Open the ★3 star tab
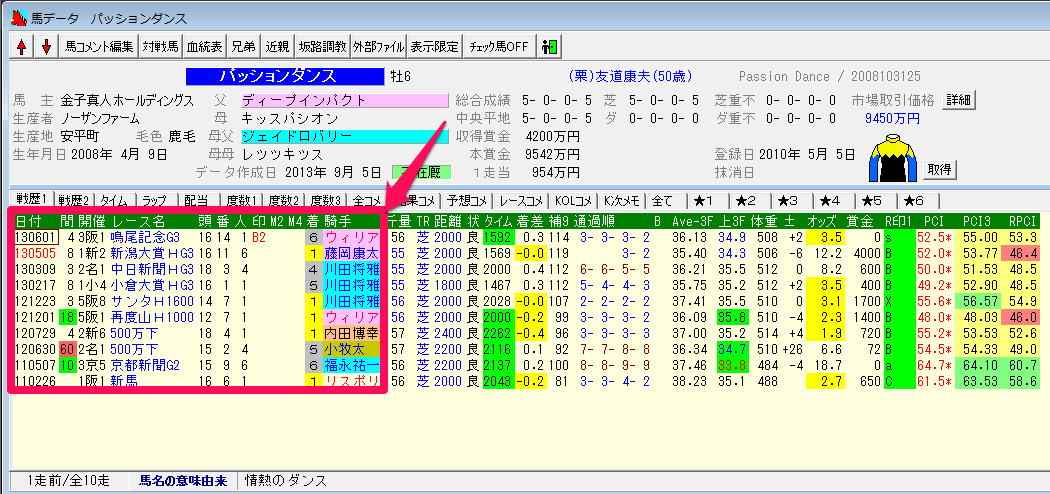The height and width of the screenshot is (494, 1050). click(x=789, y=200)
